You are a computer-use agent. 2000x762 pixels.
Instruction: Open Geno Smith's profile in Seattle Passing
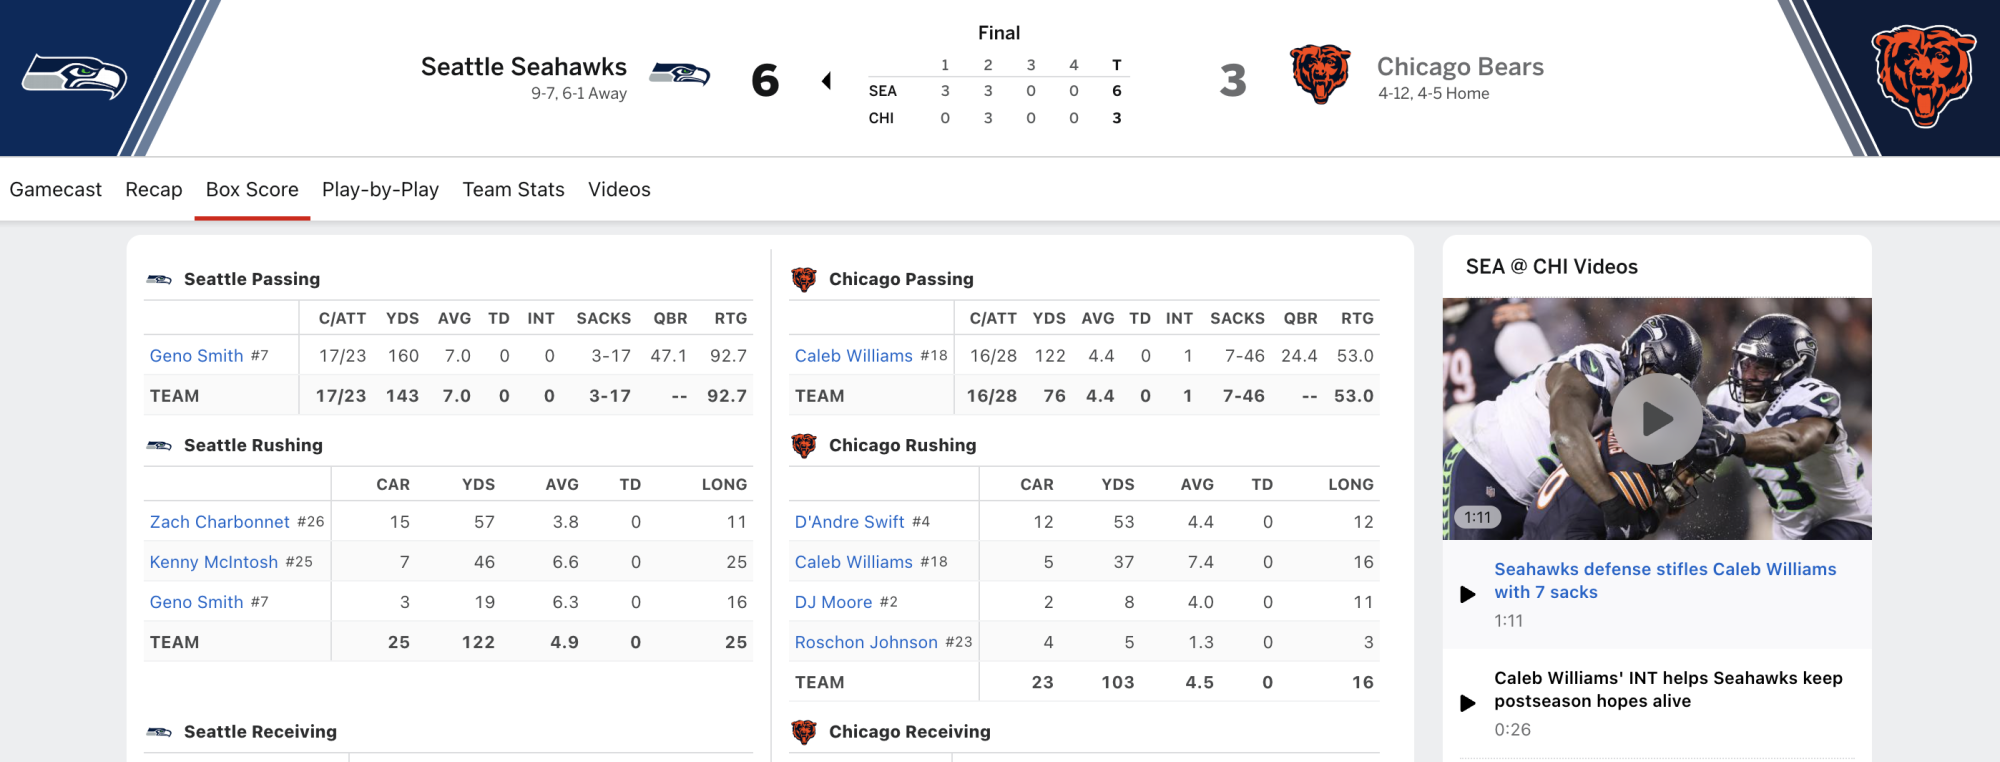pos(197,356)
